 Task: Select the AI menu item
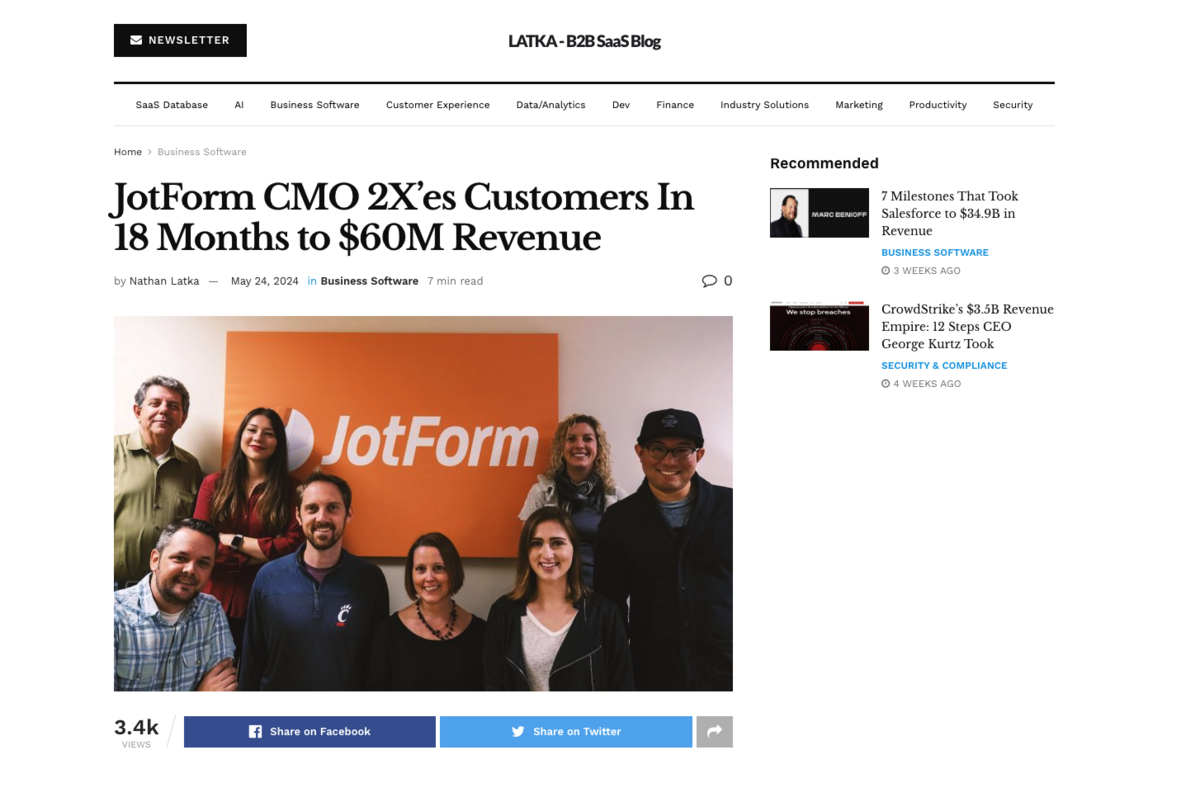click(239, 105)
